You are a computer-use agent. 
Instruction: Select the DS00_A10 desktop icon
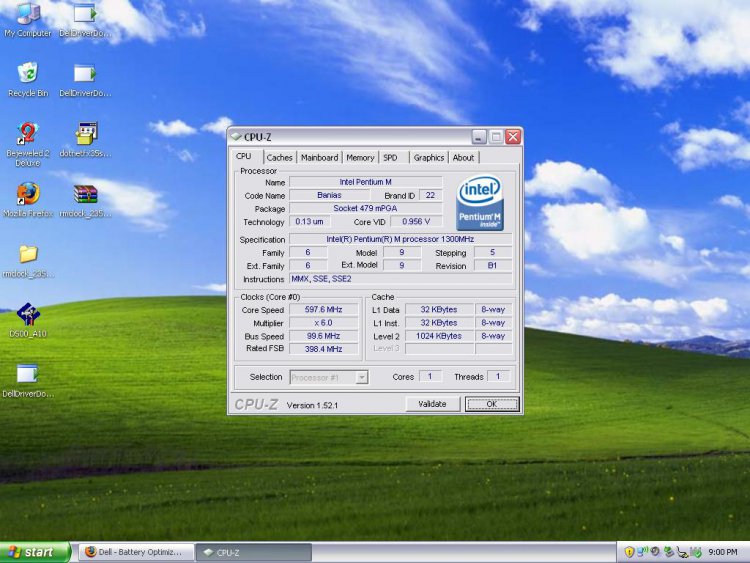coord(28,320)
